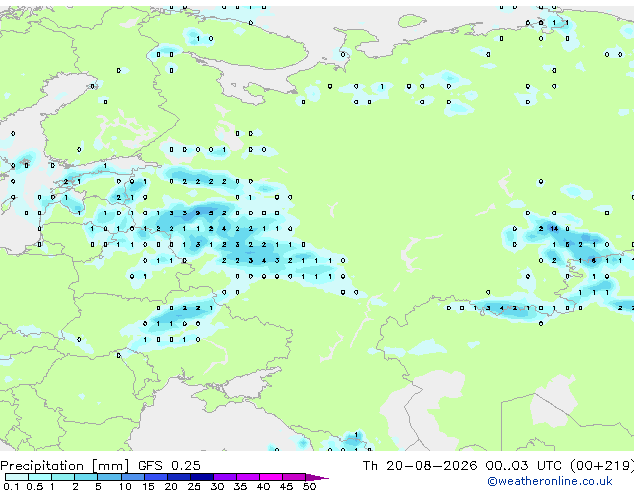Image resolution: width=634 pixels, height=490 pixels.
Task: Click the 20–25 mm legend swatch
Action: click(179, 477)
